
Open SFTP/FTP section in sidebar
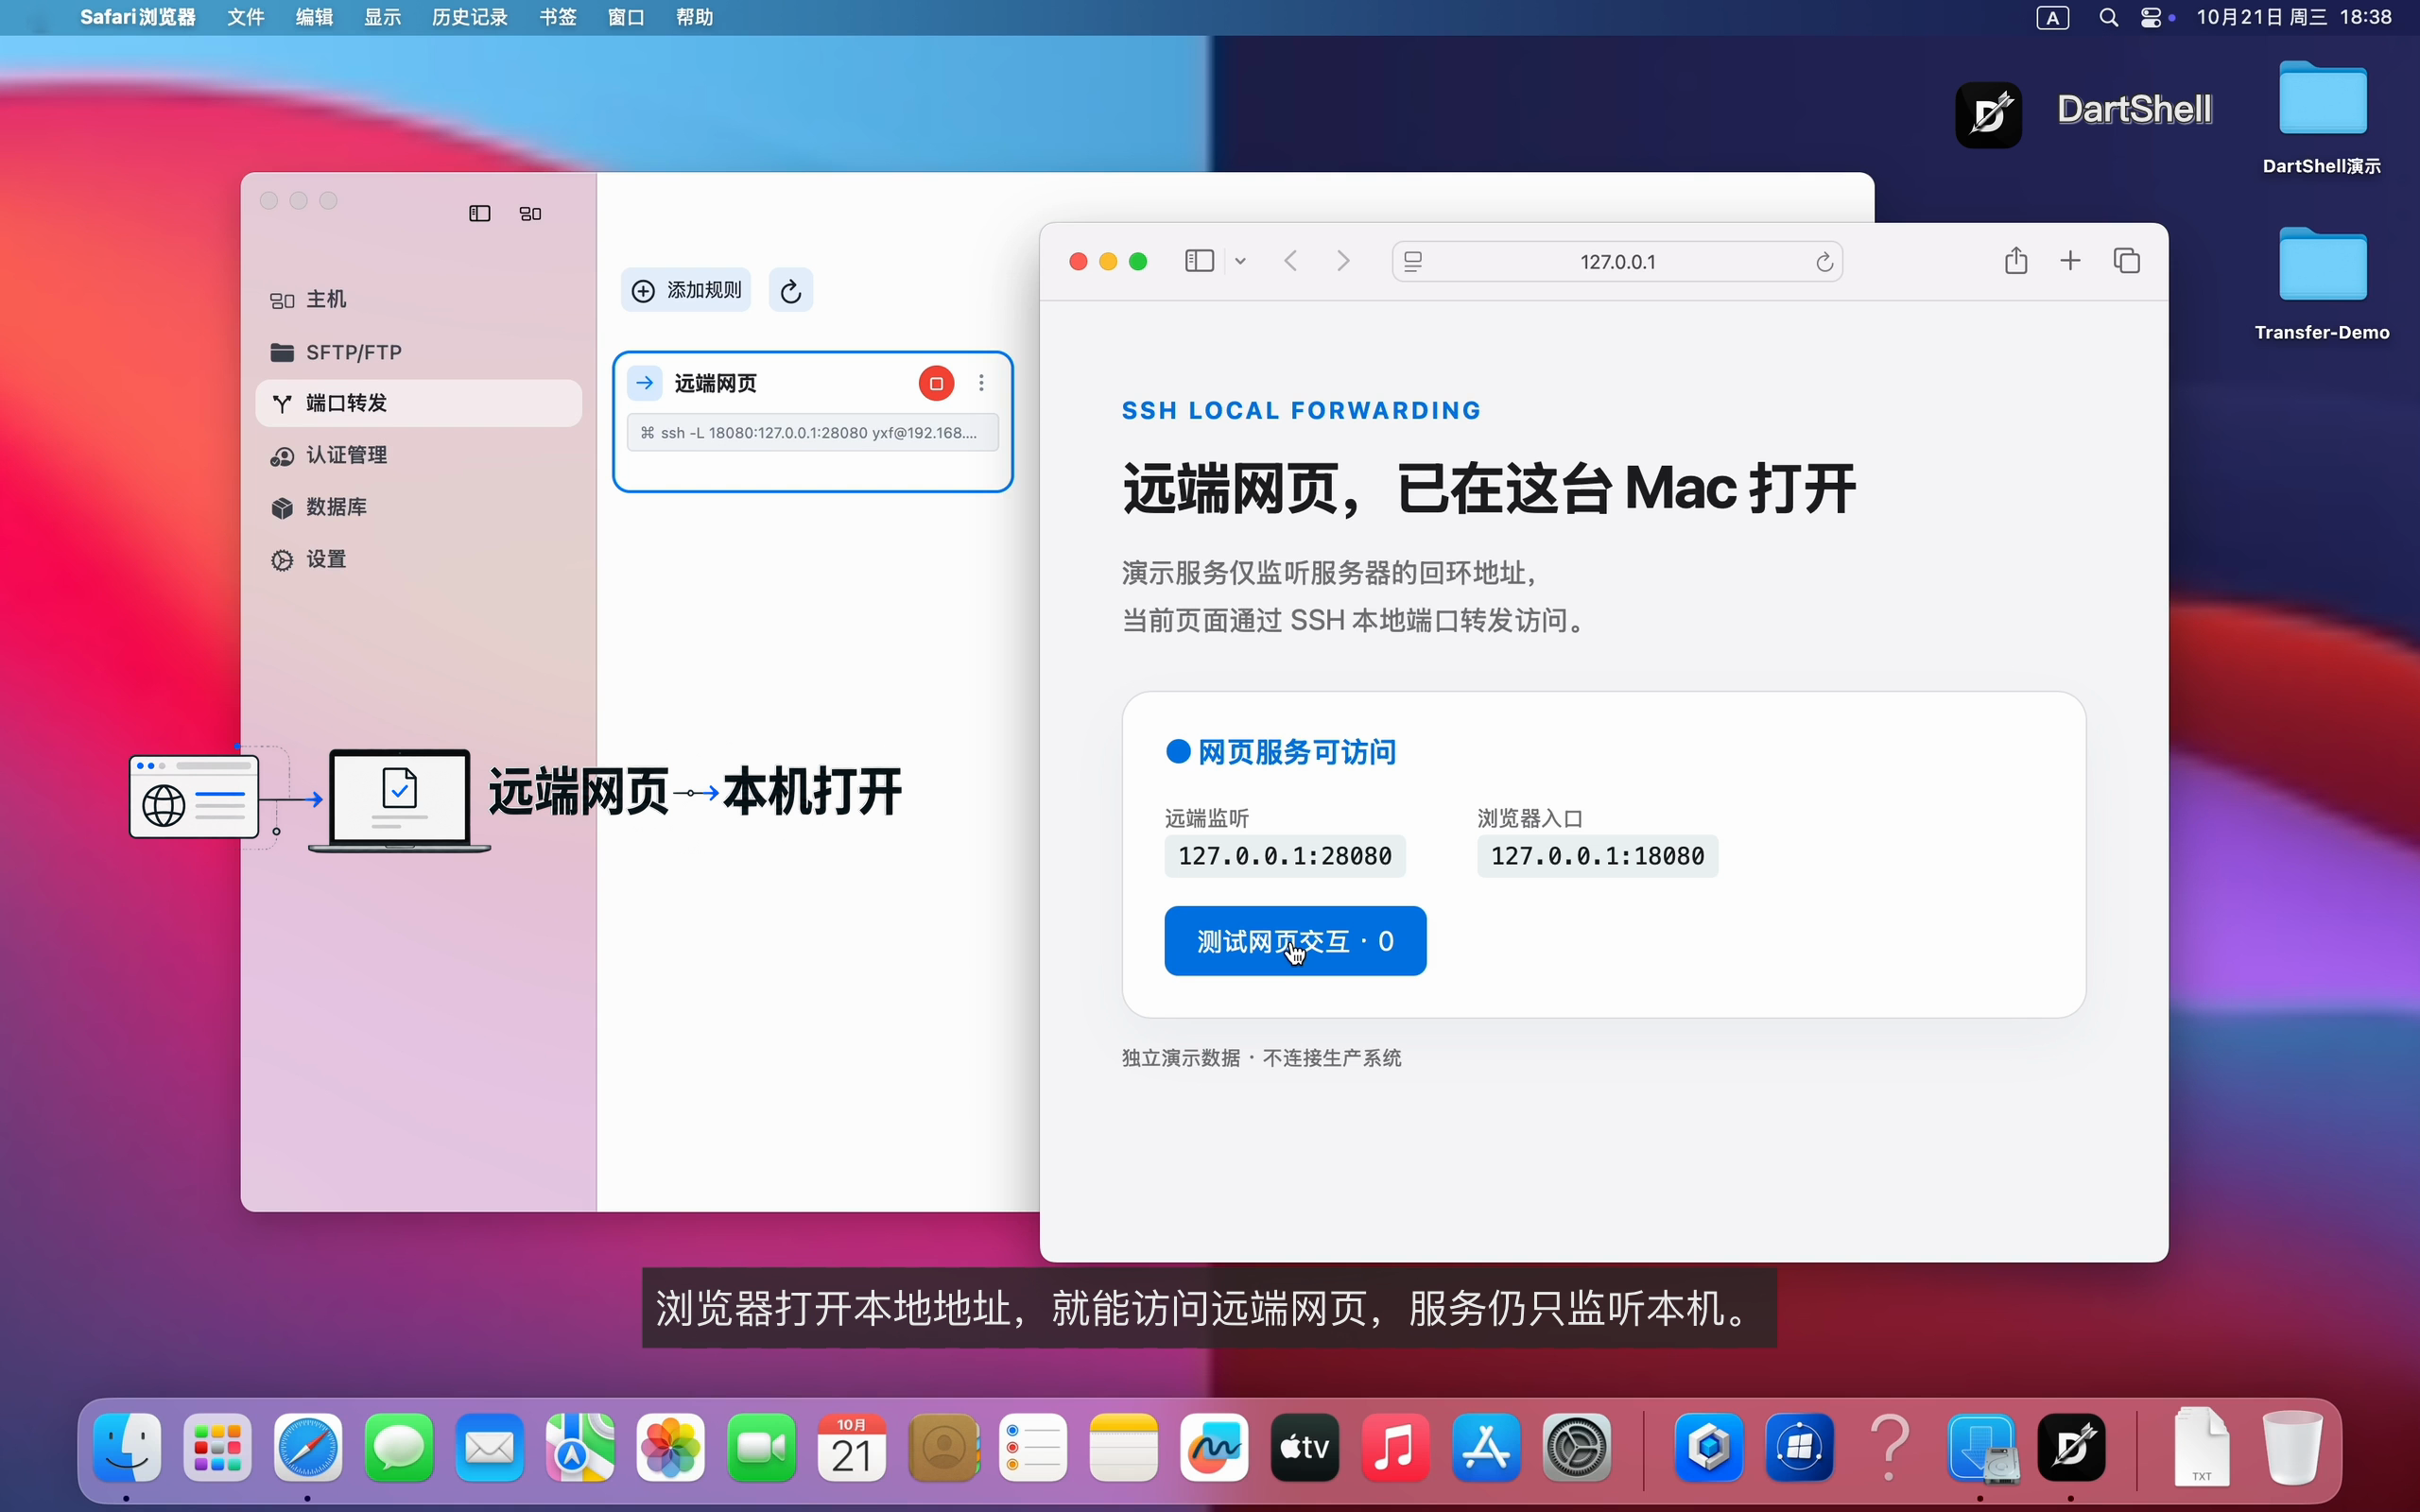(418, 352)
